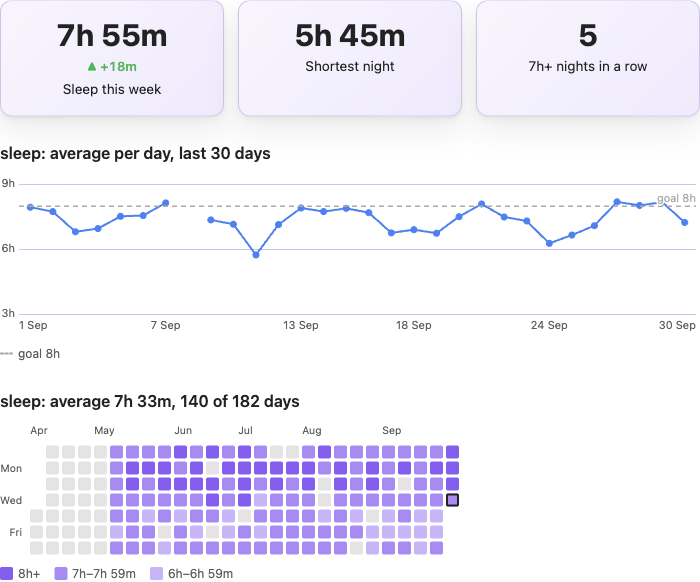Click the final data point above 30 Sep
Screen dimensions: 700x582
685,222
